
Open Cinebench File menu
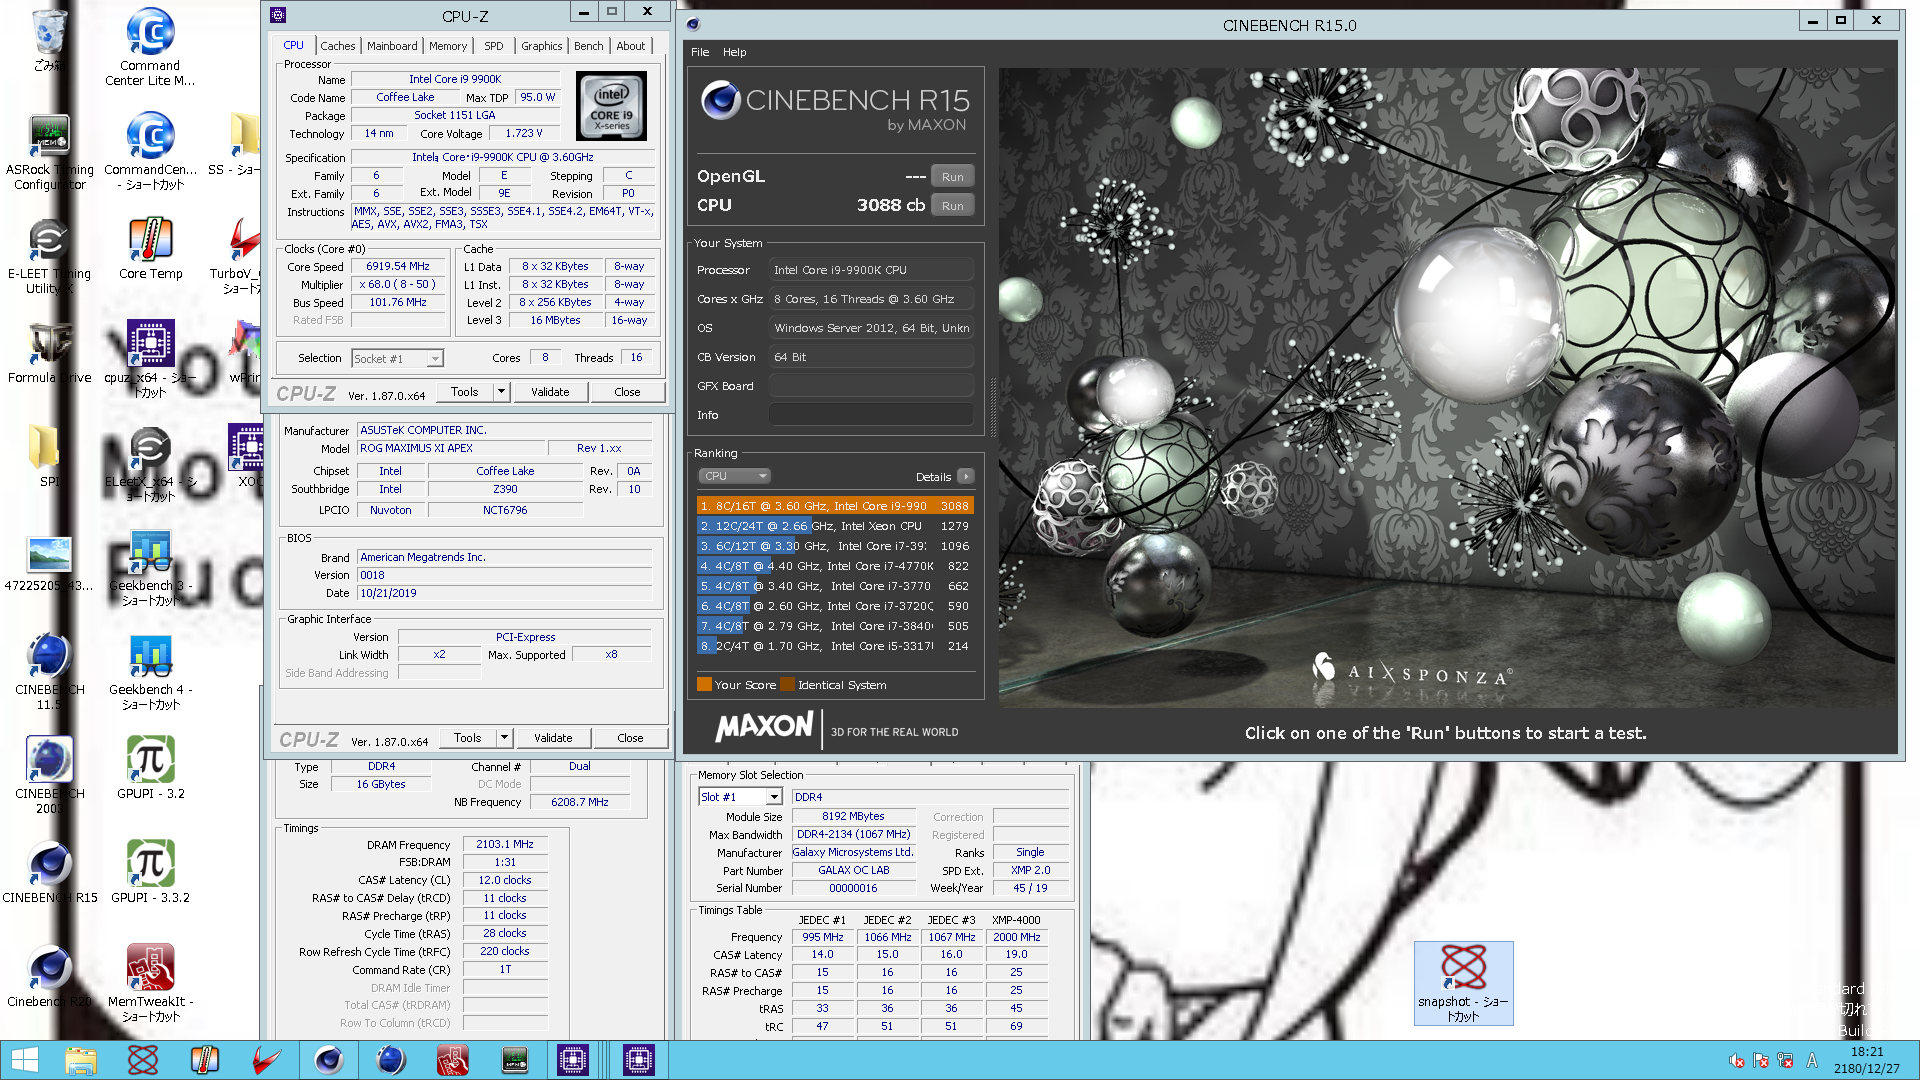[x=700, y=52]
